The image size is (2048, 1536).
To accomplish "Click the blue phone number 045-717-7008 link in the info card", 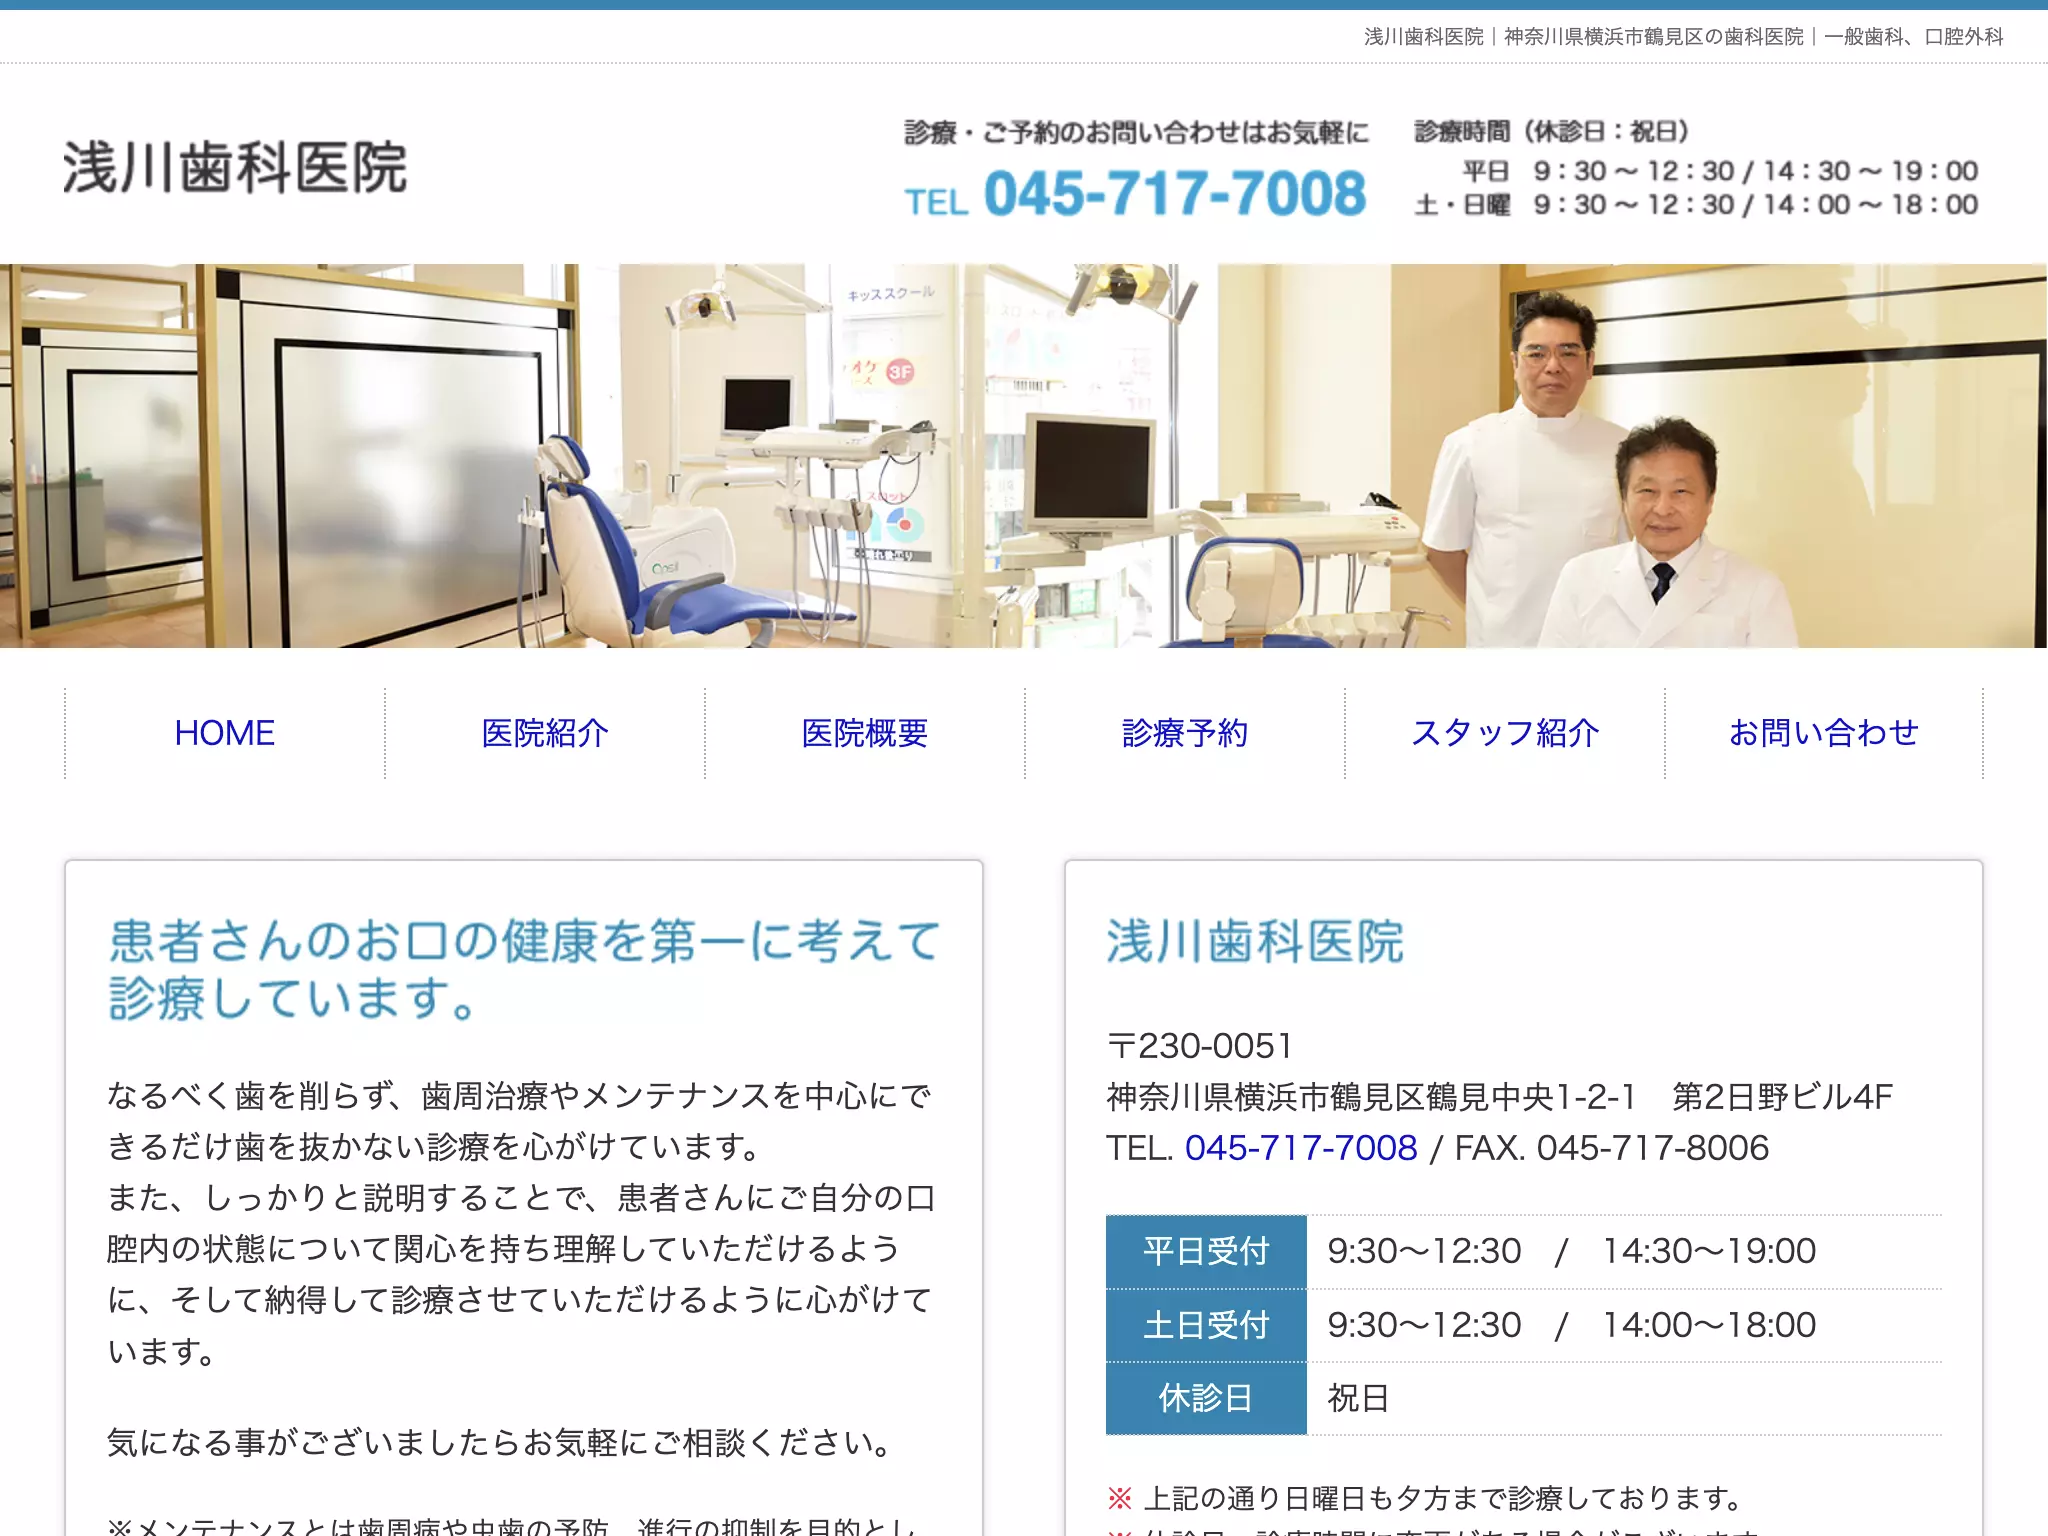I will pyautogui.click(x=1301, y=1148).
